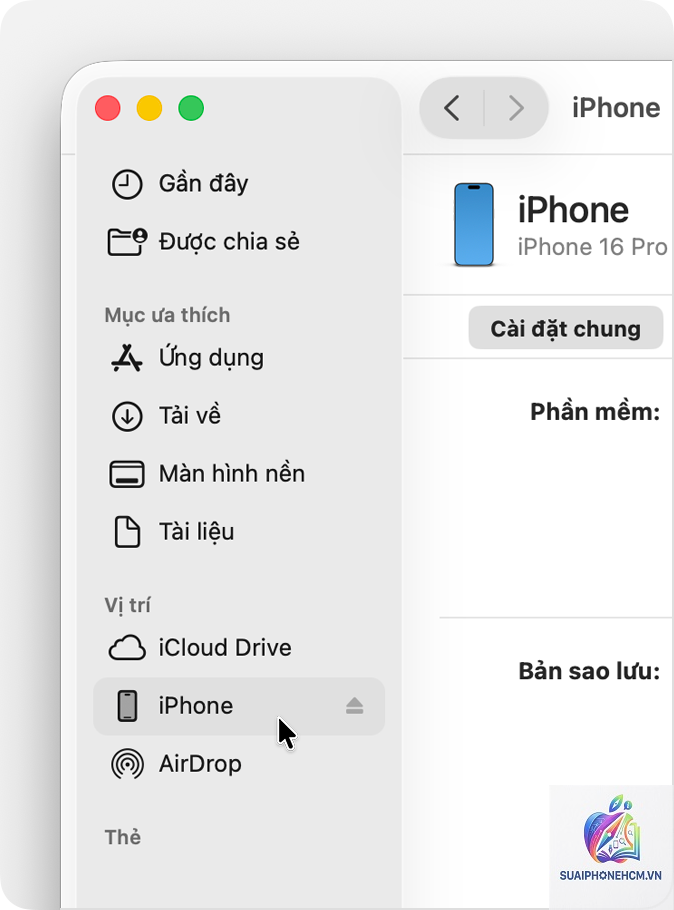Image resolution: width=674 pixels, height=910 pixels.
Task: Open the Gần đây clock icon
Action: click(x=127, y=184)
